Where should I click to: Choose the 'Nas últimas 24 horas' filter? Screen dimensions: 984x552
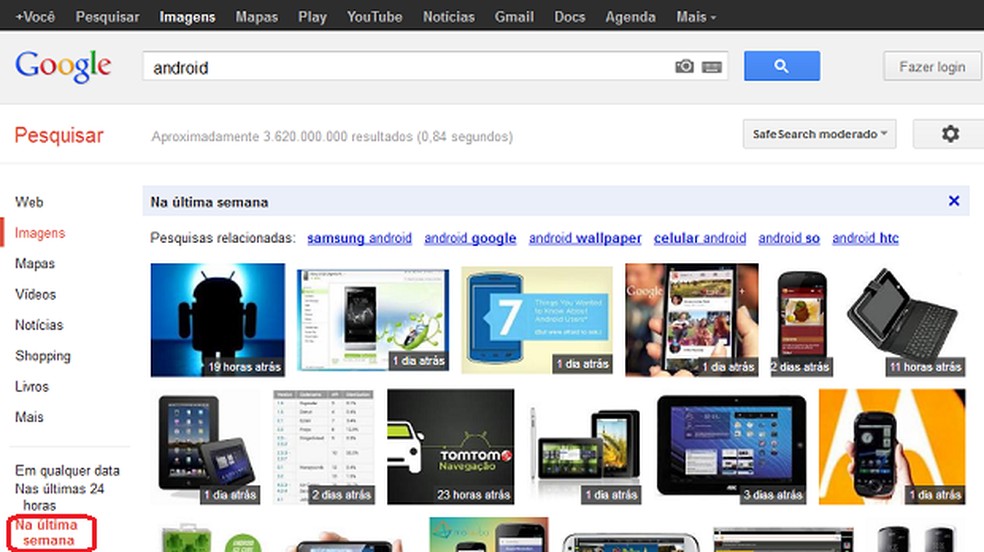tap(59, 497)
